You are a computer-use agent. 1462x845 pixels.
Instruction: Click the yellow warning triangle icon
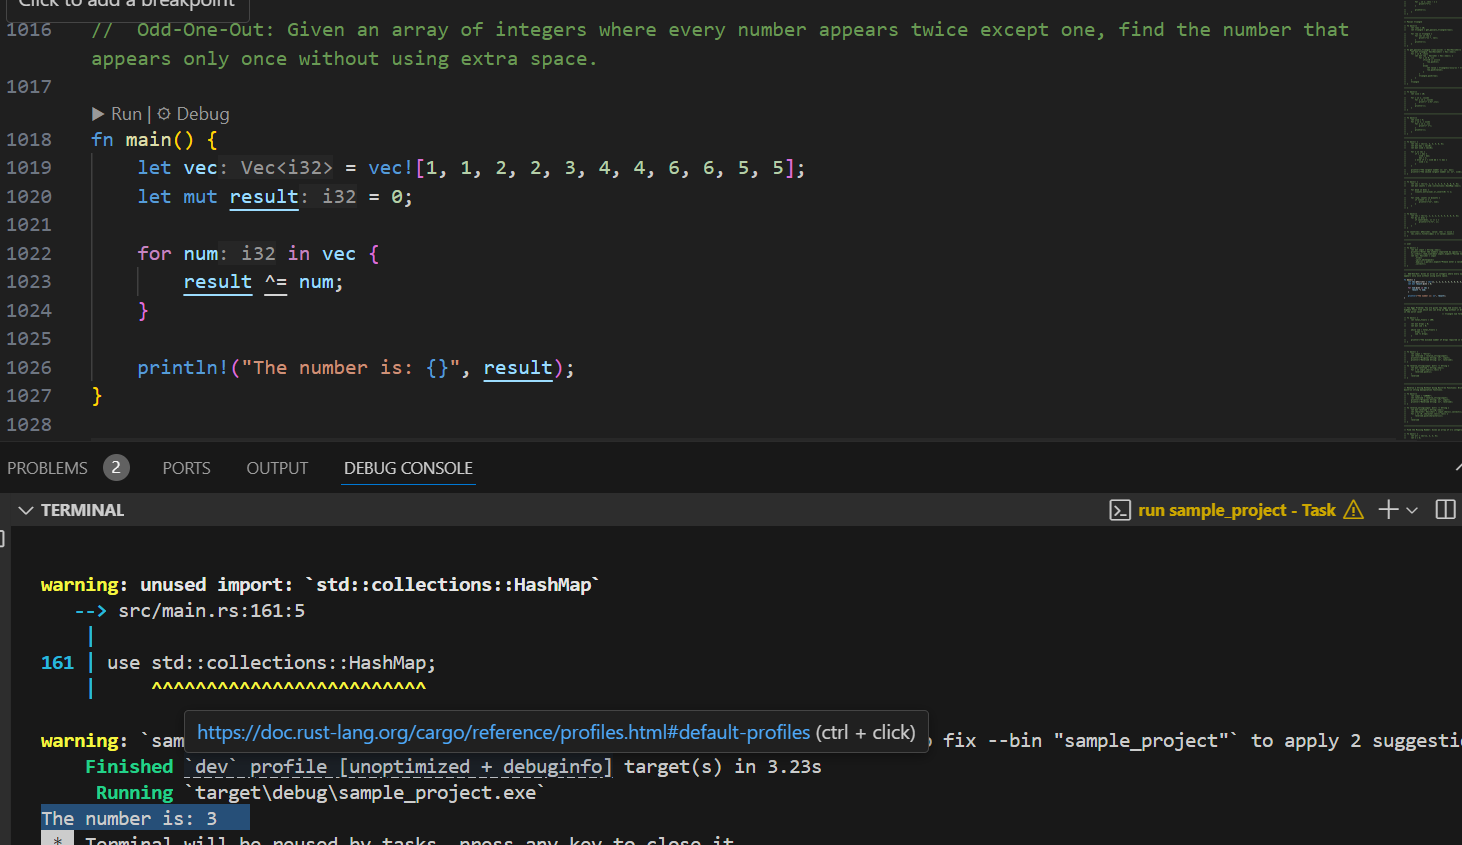point(1353,510)
